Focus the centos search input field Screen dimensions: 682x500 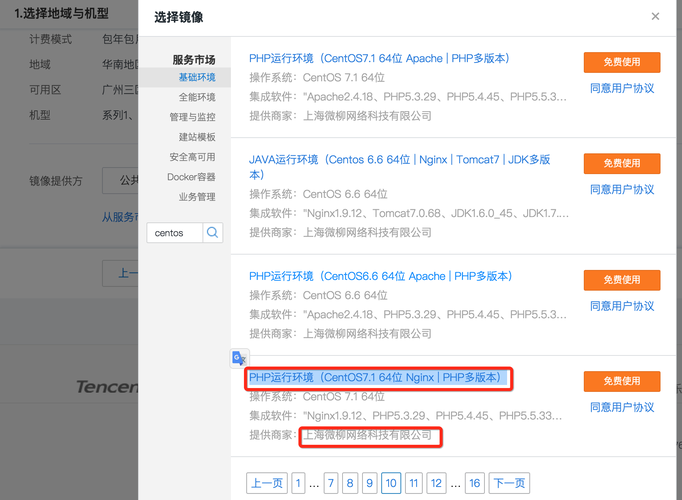coord(175,233)
